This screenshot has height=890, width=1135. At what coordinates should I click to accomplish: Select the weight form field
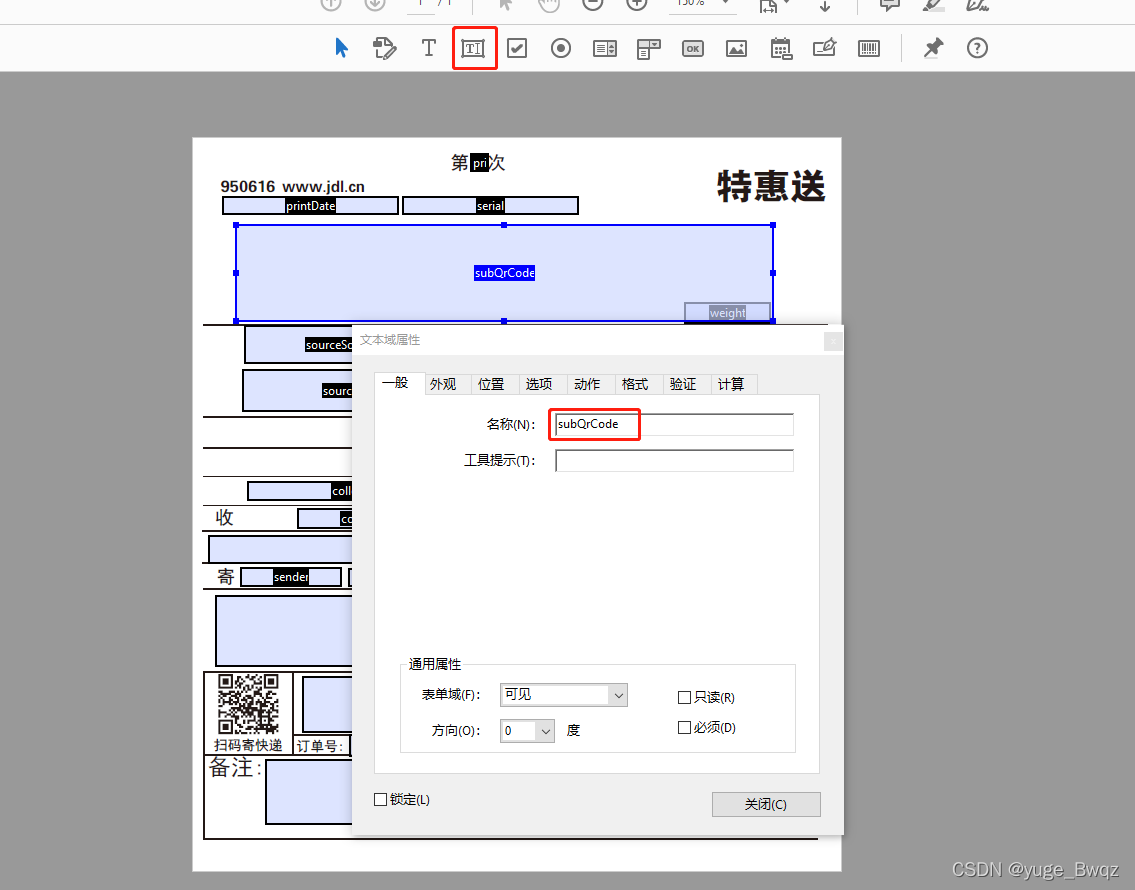click(727, 313)
